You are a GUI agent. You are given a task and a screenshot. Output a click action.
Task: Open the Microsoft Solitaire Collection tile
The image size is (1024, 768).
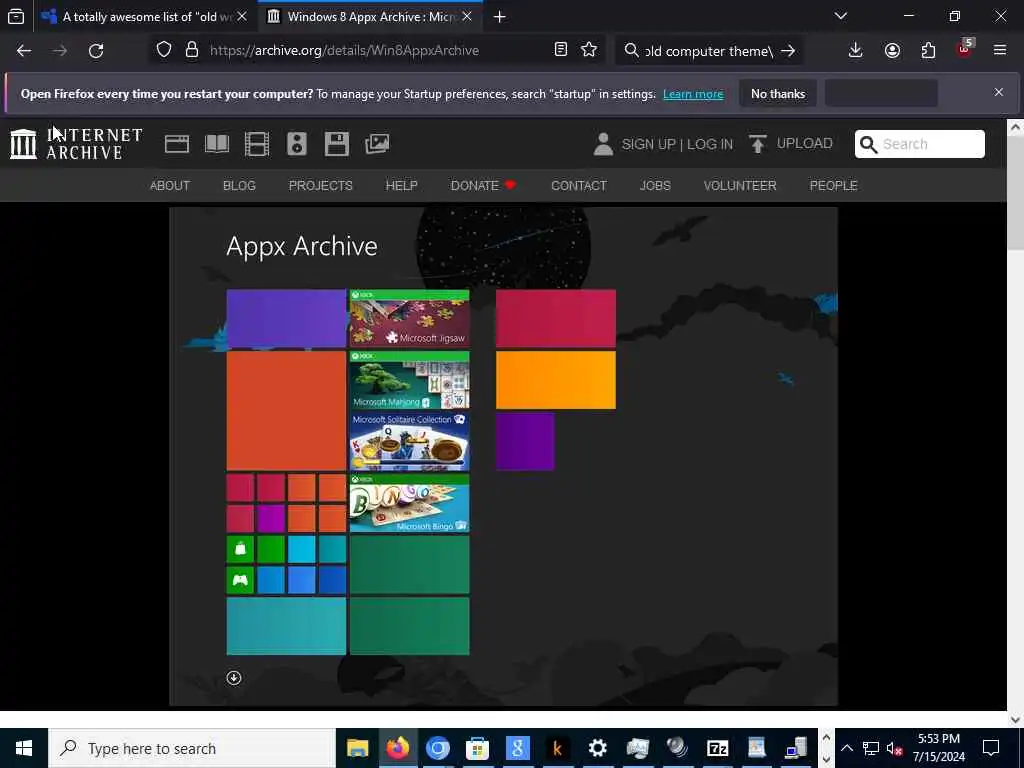[x=409, y=441]
